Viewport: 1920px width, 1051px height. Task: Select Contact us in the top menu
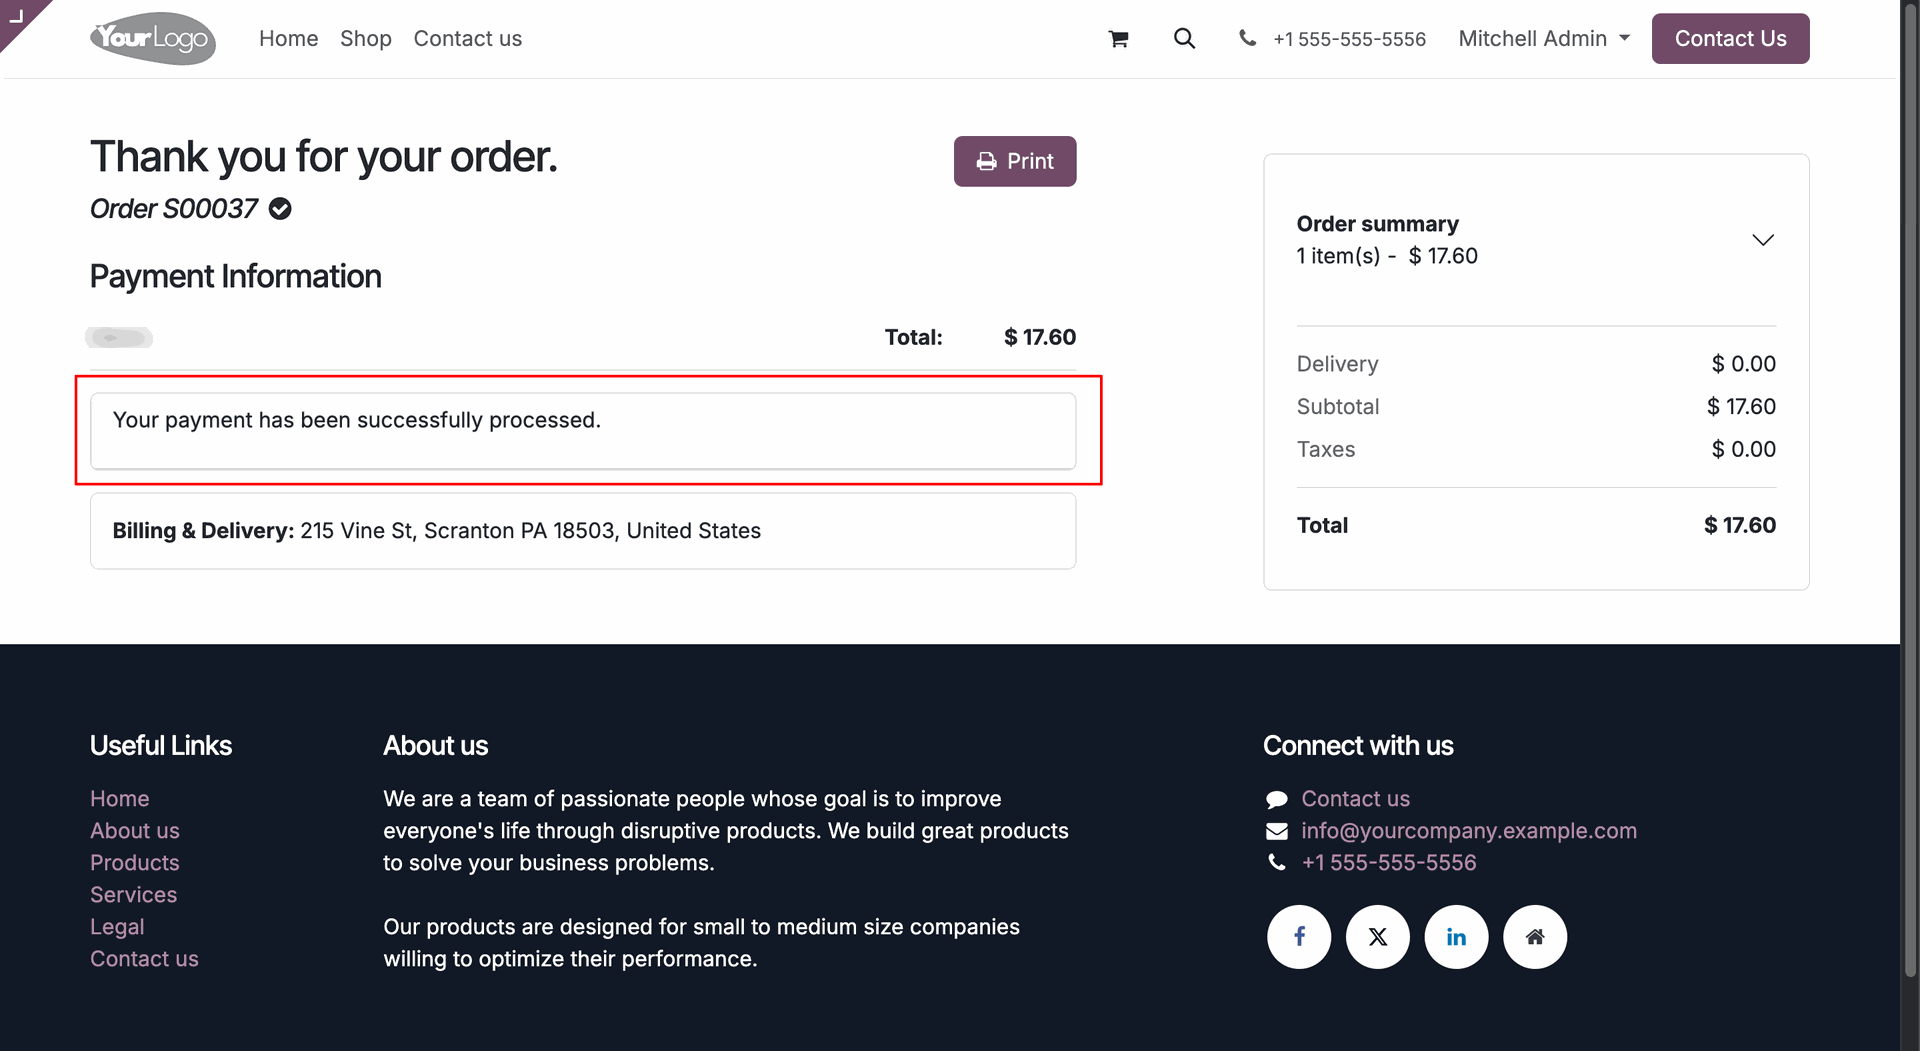pos(468,39)
